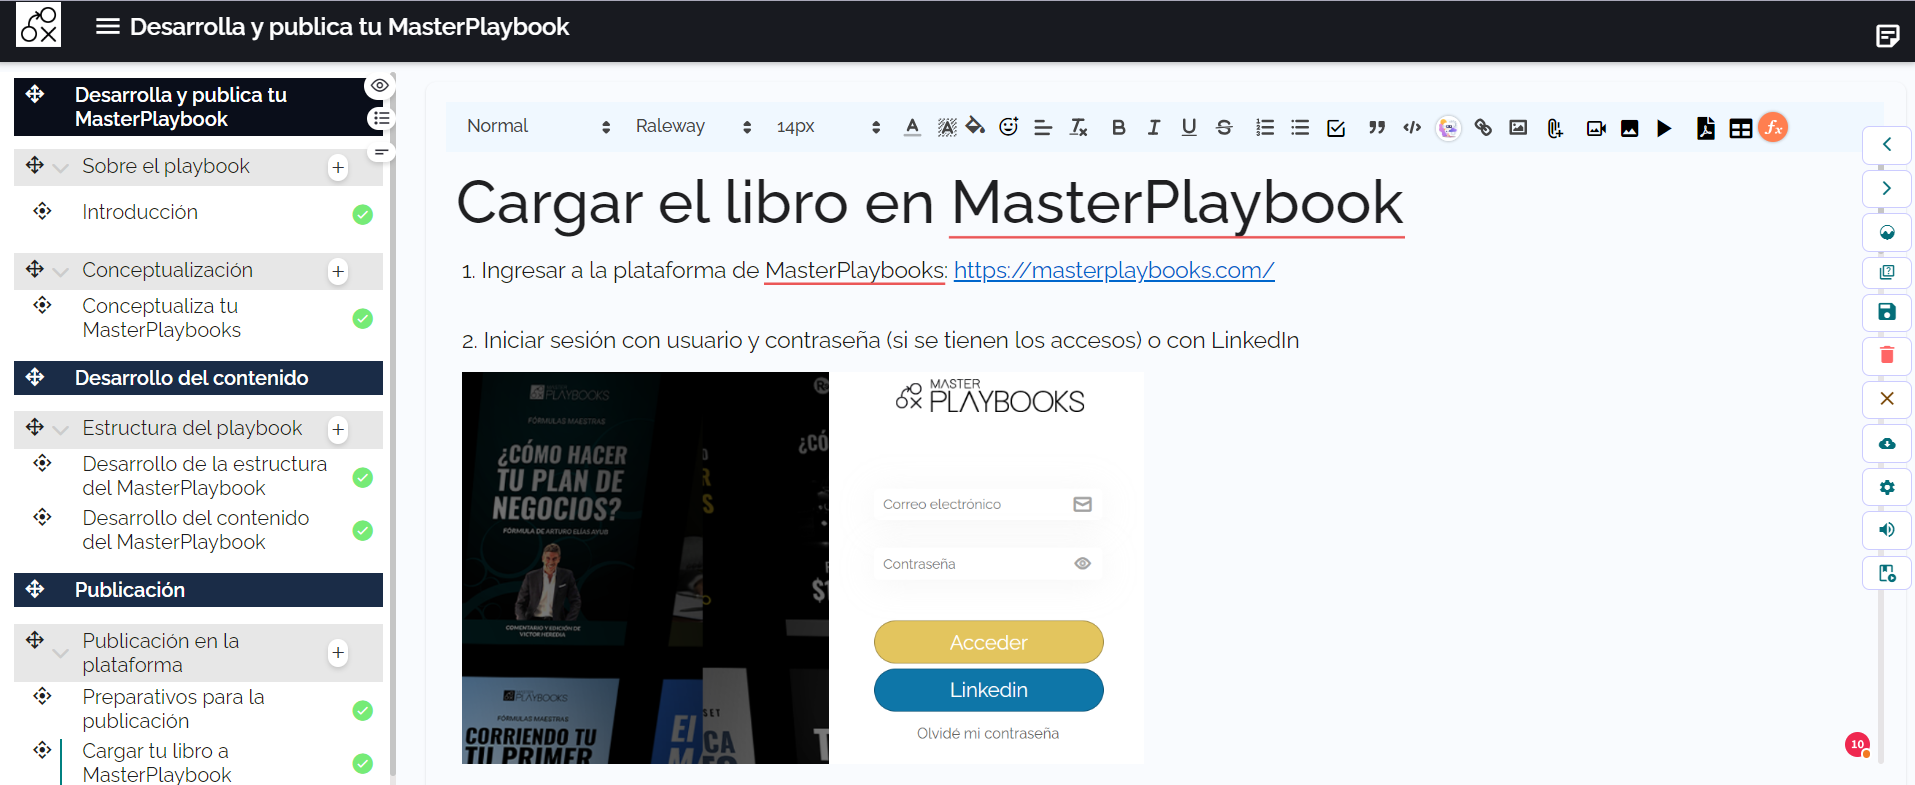Insert a code block
Screen dimensions: 1915x785
[1412, 127]
